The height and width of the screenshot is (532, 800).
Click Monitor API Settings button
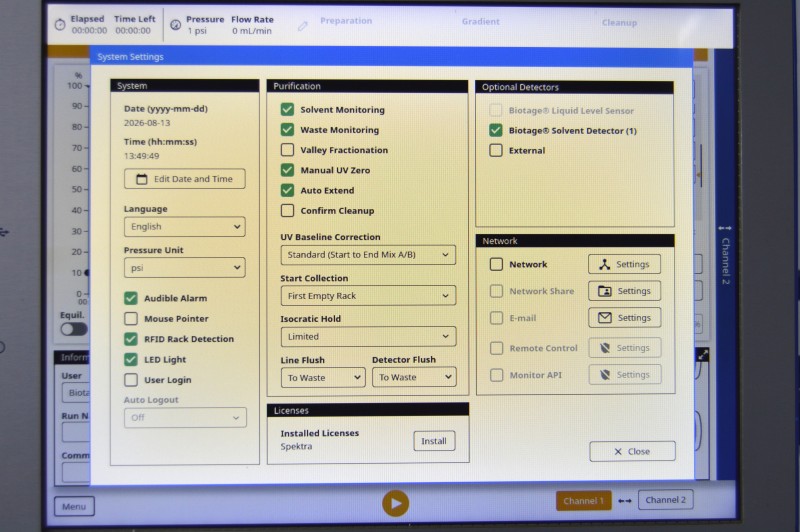point(624,374)
